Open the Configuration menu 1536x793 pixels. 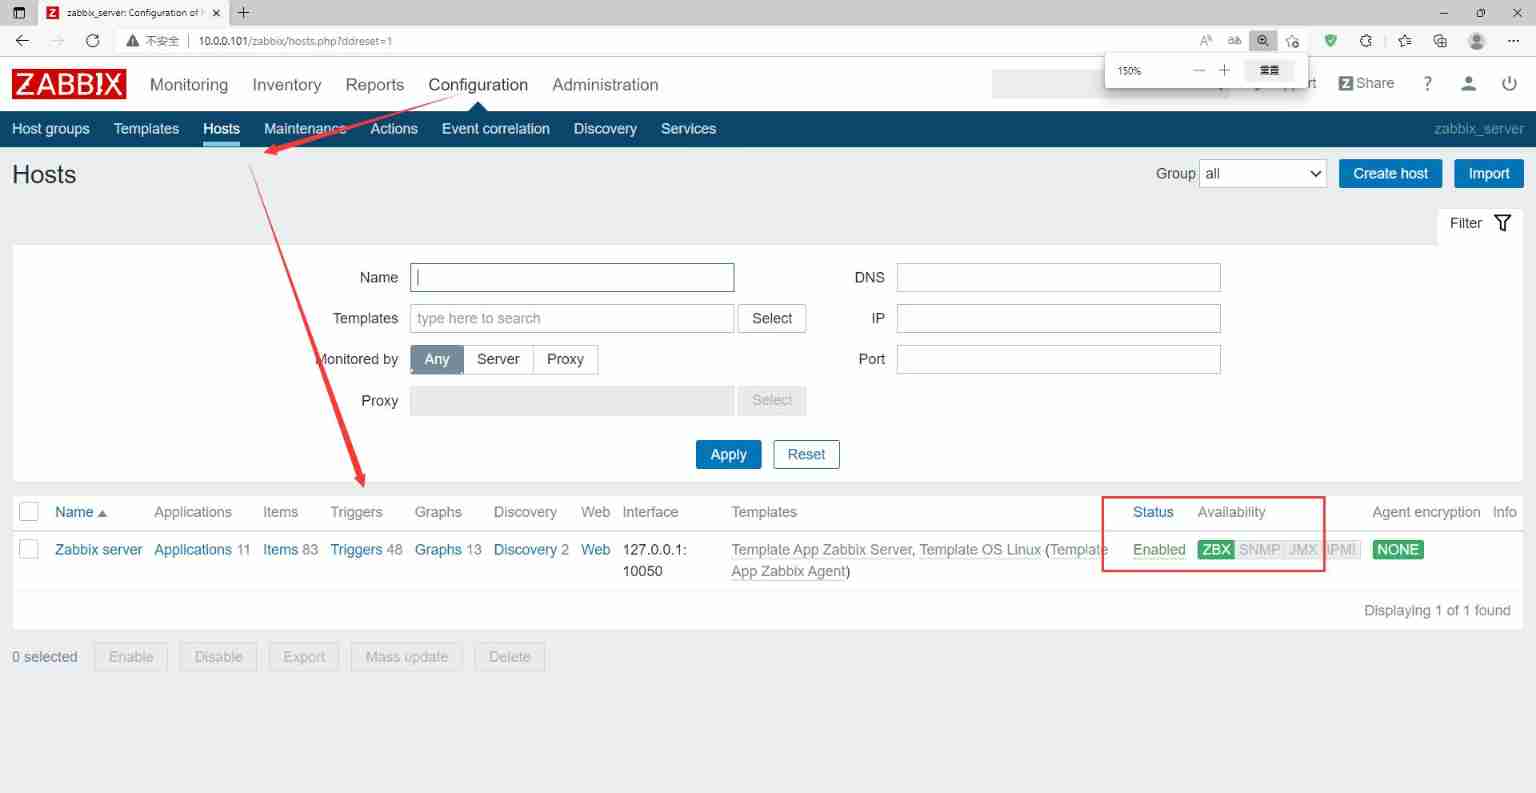478,85
